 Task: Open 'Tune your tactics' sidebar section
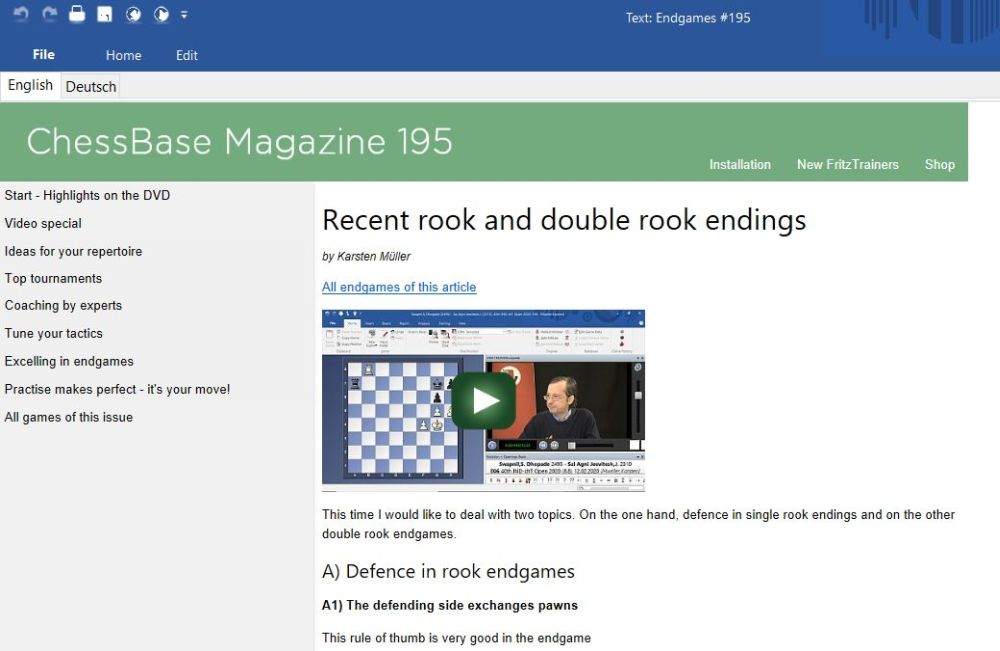[x=54, y=333]
